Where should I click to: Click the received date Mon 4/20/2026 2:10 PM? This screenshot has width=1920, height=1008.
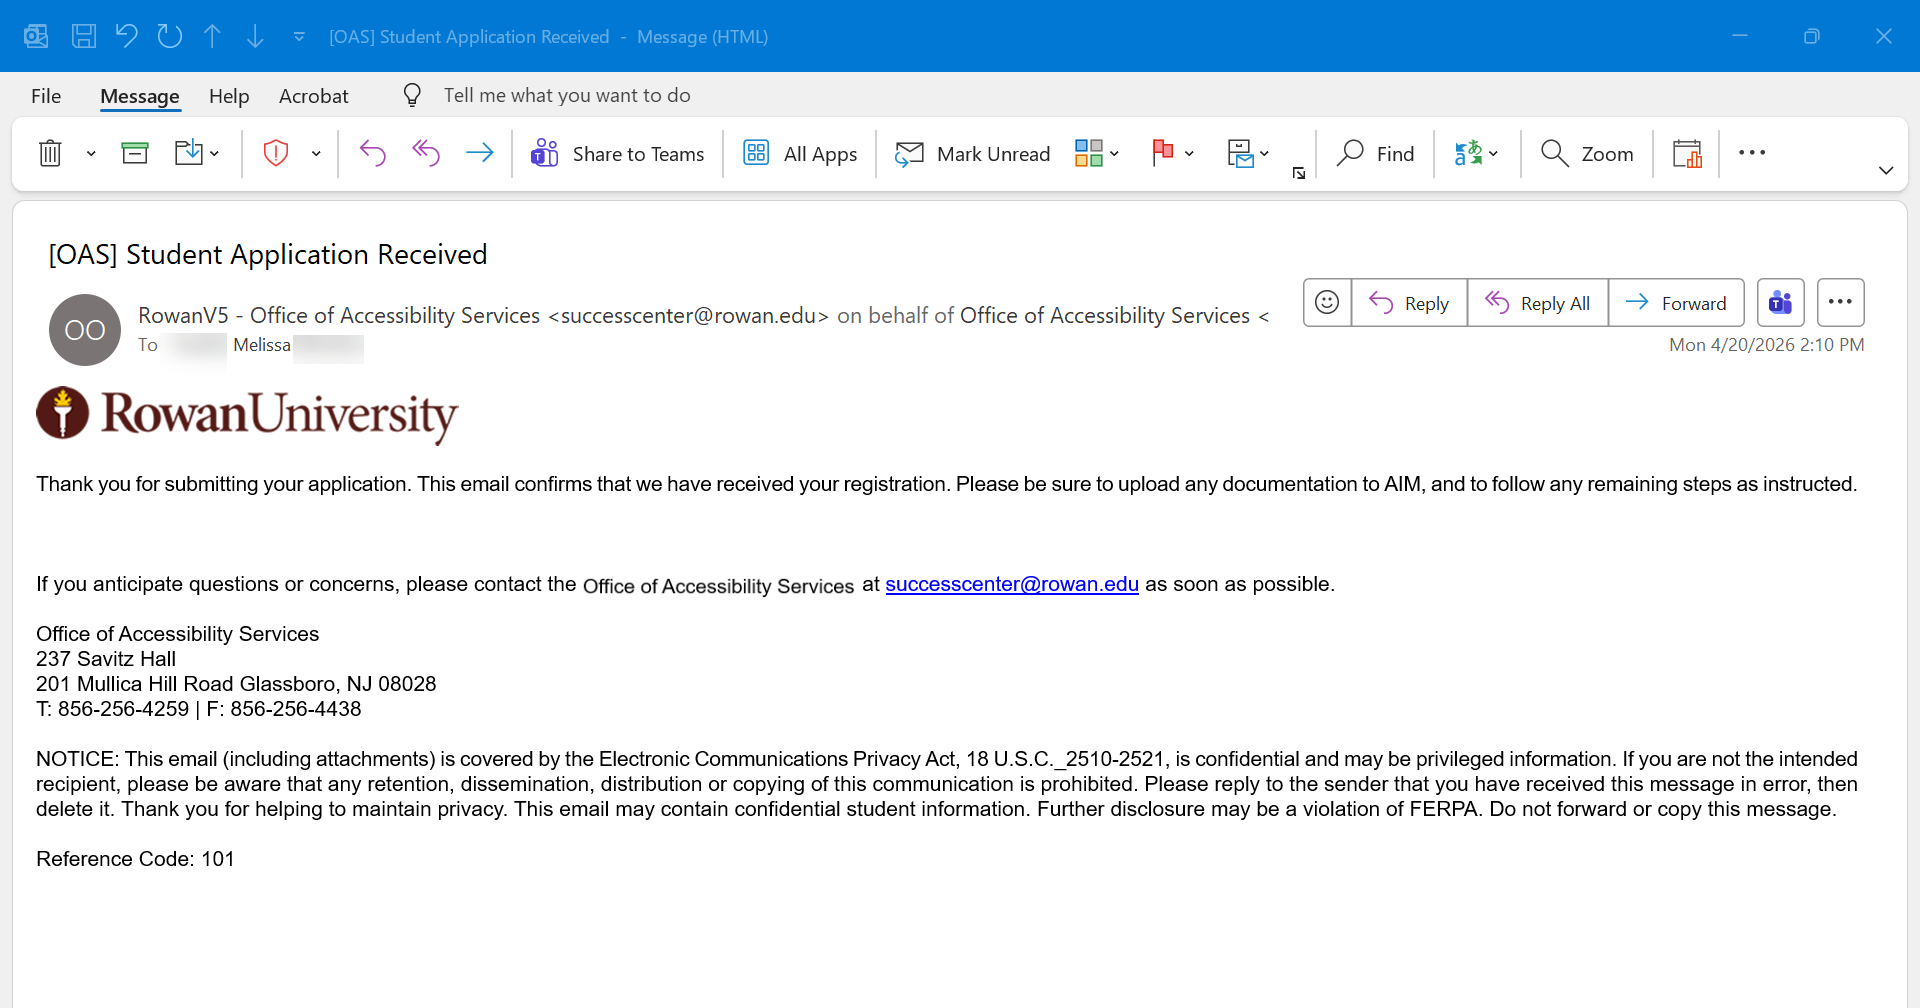[1766, 345]
